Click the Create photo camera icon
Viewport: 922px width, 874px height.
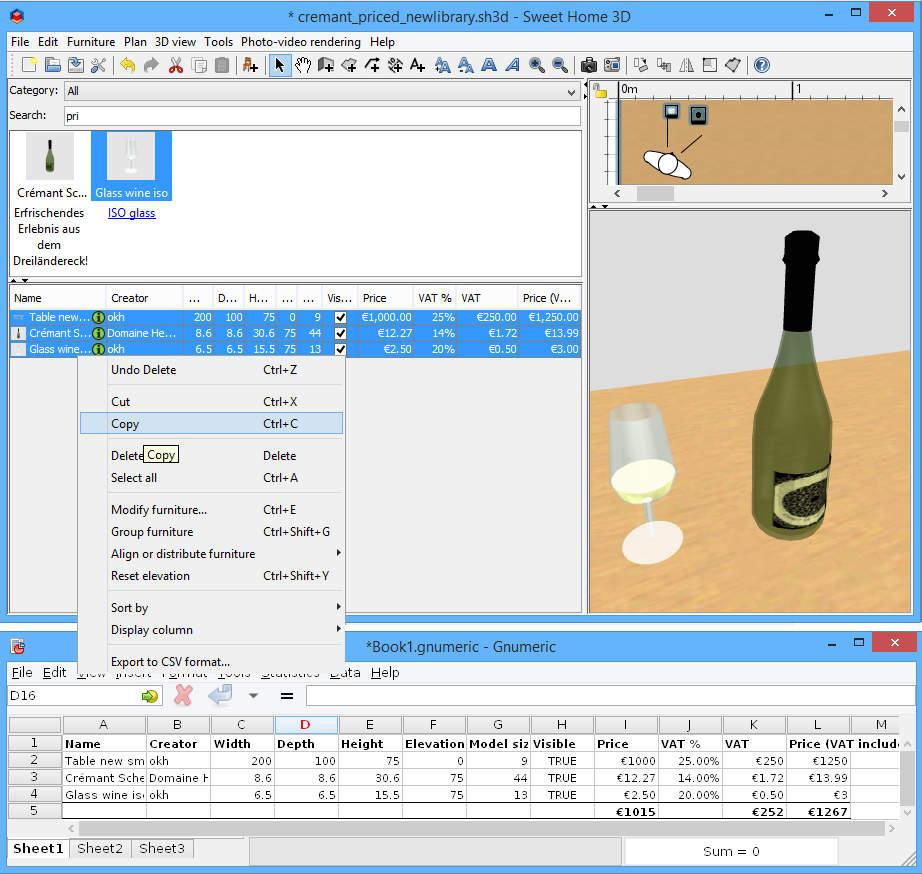[589, 65]
